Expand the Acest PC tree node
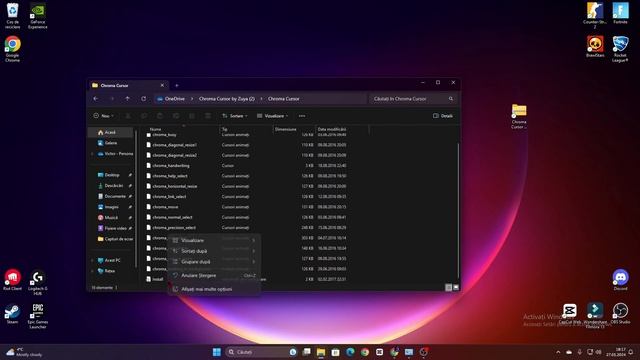This screenshot has width=640, height=360. click(93, 260)
